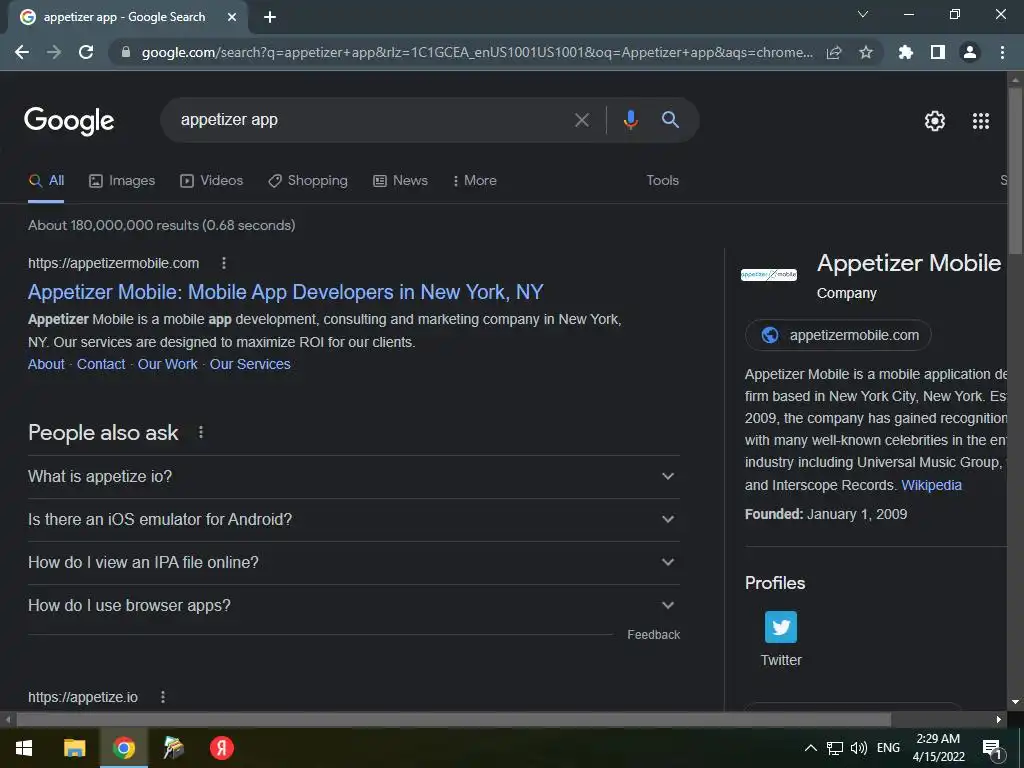Screen dimensions: 1024x768
Task: Open the Chrome extensions puzzle icon
Action: tap(906, 52)
